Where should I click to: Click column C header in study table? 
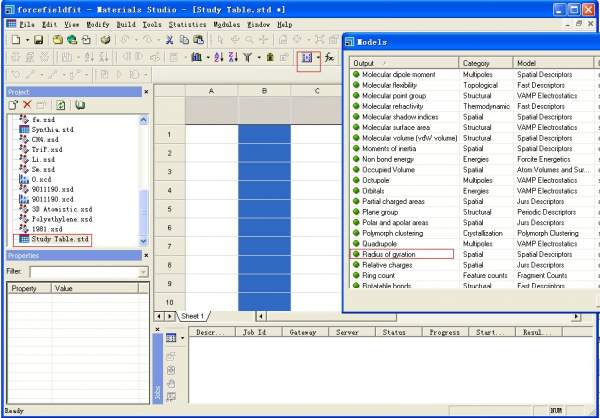(x=316, y=91)
